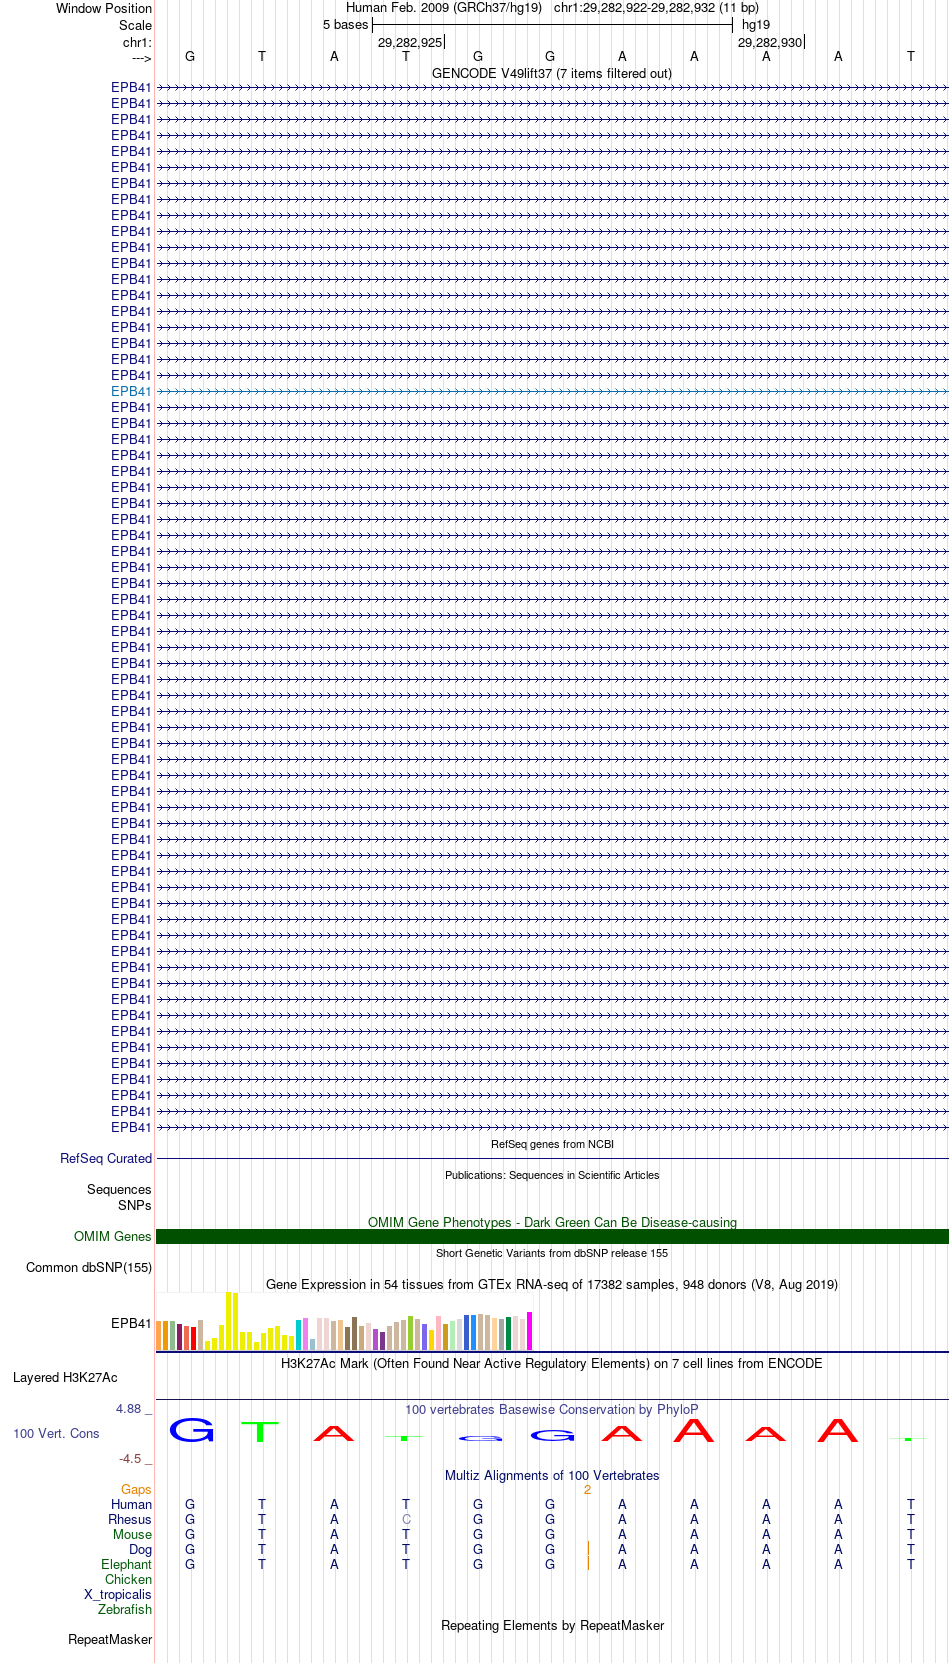Click the Dog species label
The image size is (950, 1663).
tap(141, 1550)
